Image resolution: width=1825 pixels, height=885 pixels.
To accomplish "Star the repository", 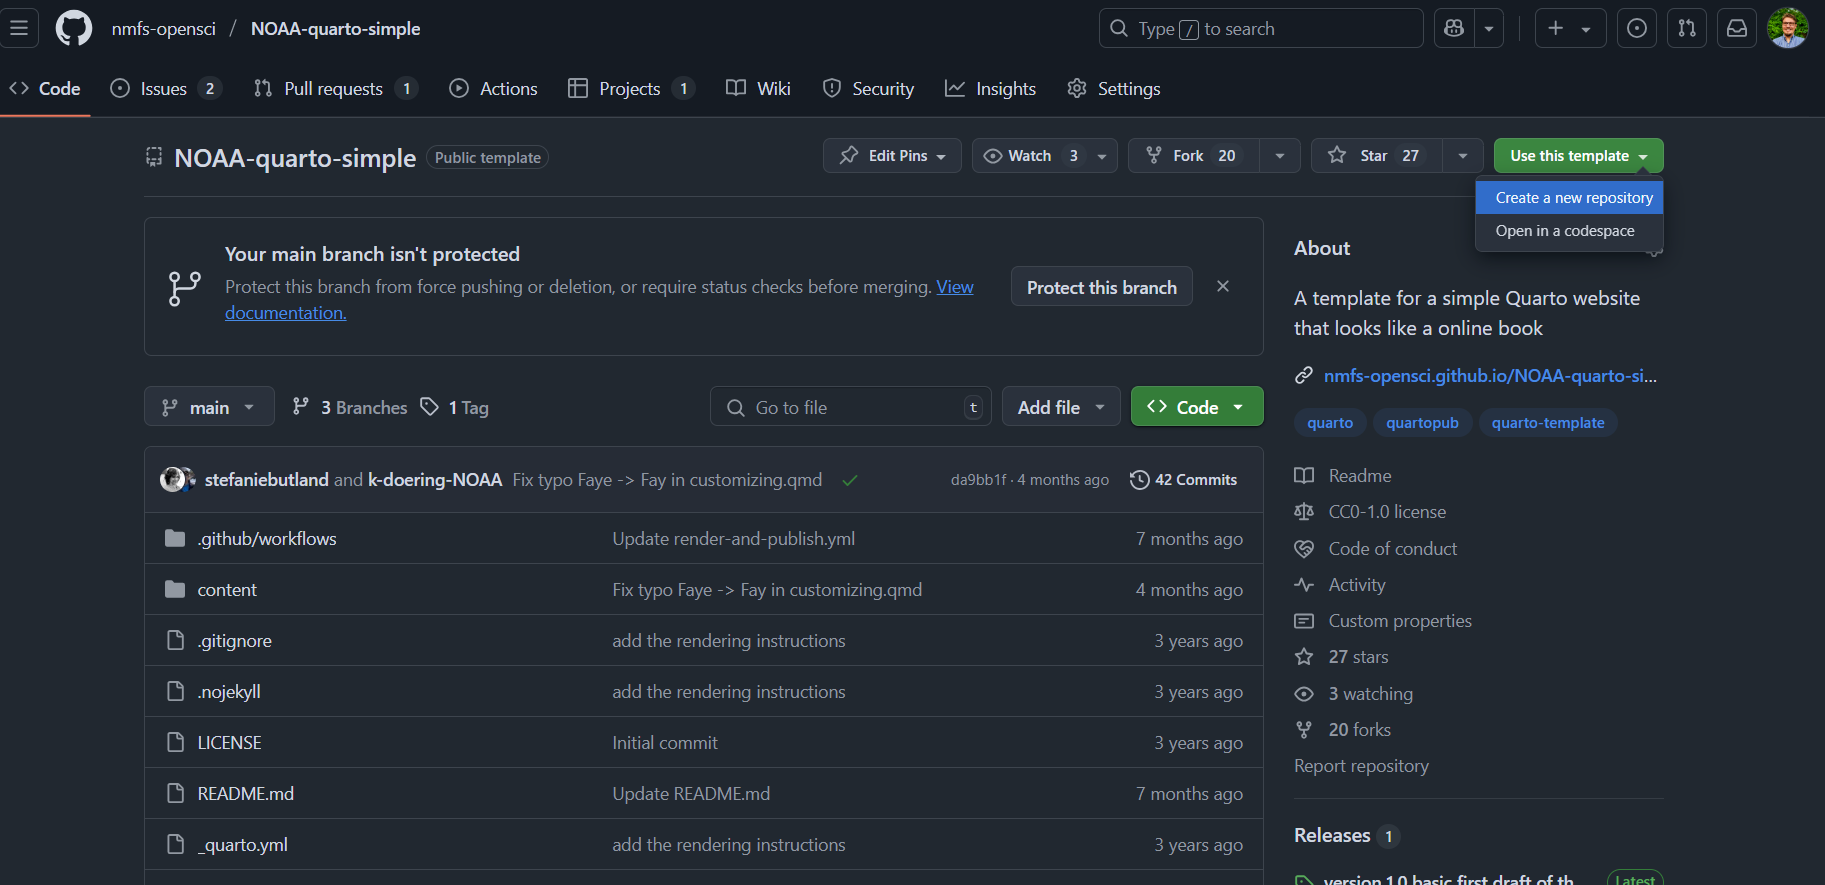I will [x=1376, y=156].
